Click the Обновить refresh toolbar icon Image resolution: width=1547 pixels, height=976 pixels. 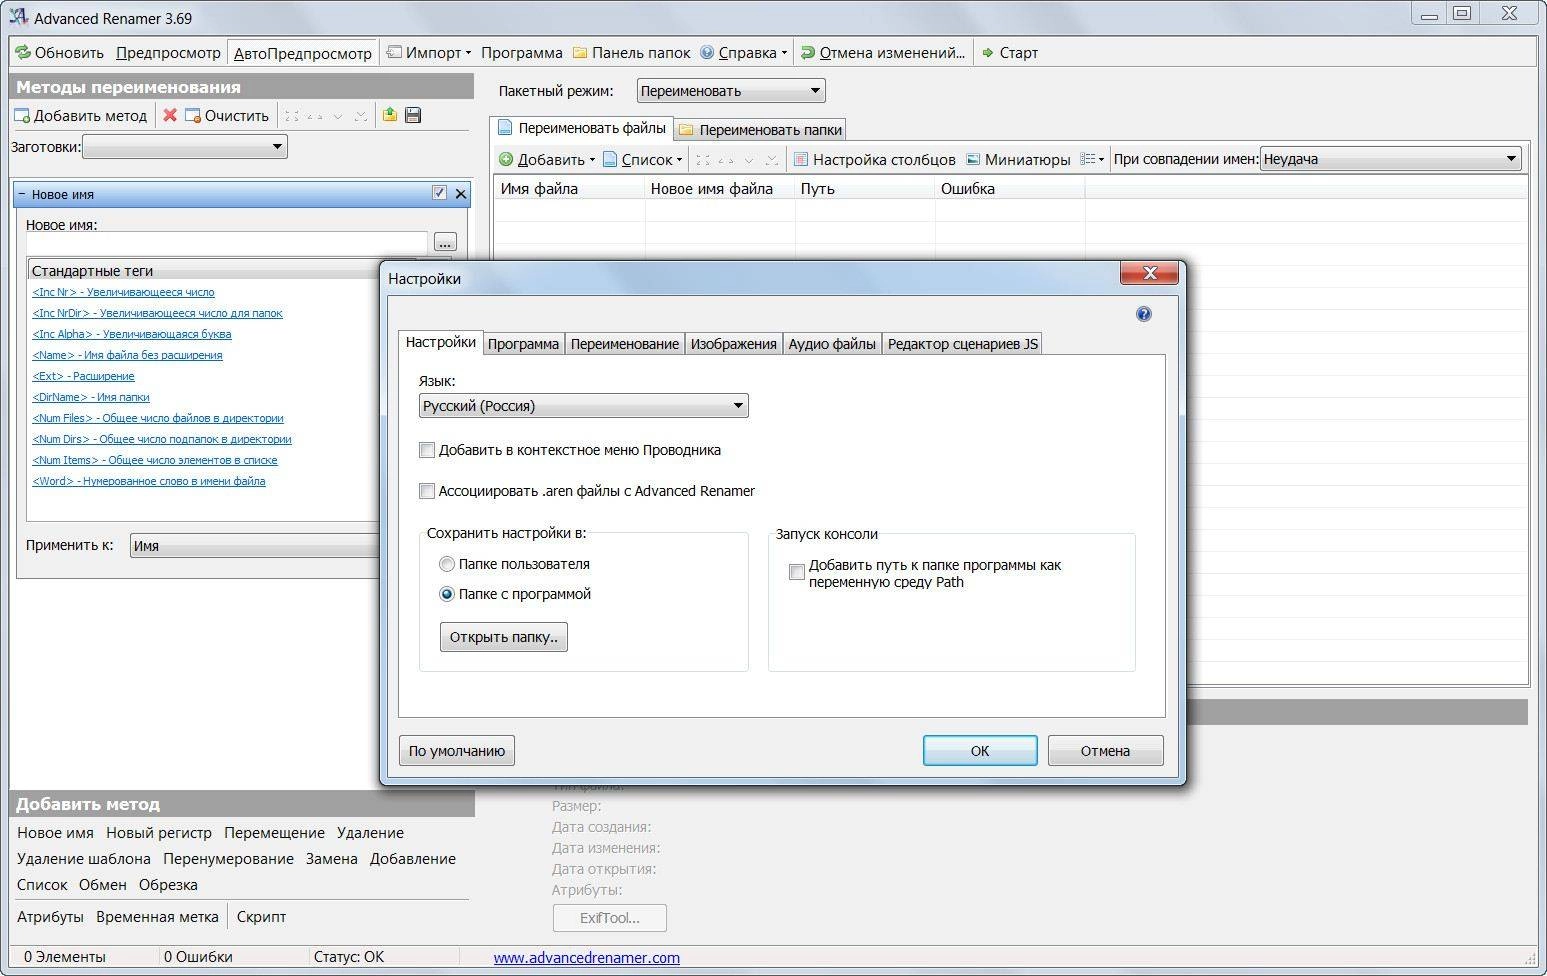pos(23,52)
